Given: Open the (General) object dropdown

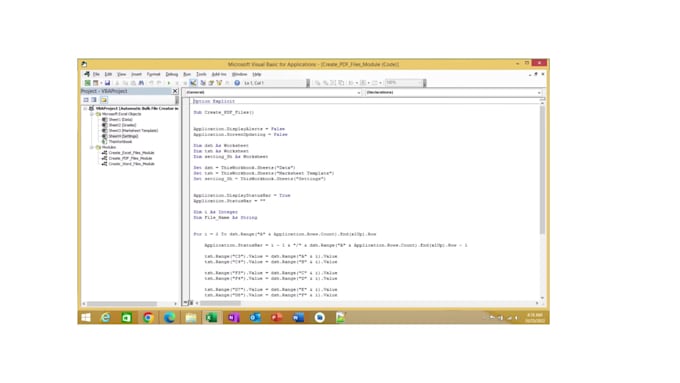Looking at the screenshot, I should coord(273,92).
